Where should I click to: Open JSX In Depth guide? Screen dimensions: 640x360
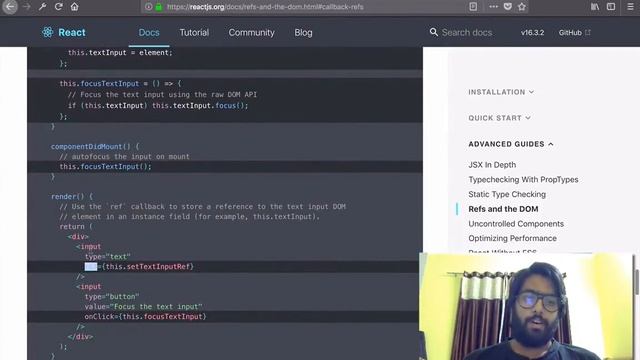click(492, 165)
